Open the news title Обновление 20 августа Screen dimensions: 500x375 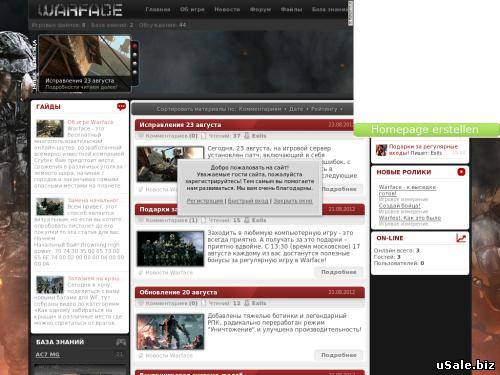tap(178, 292)
